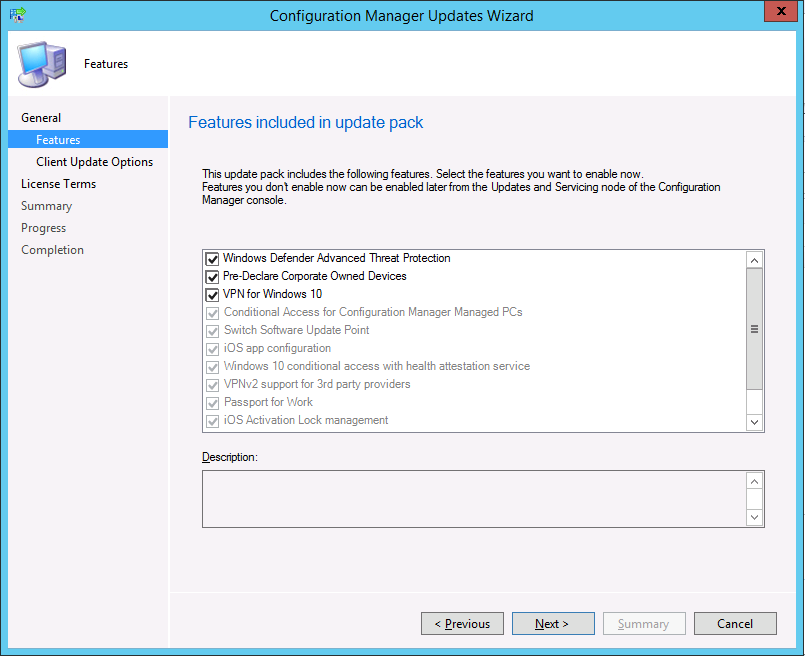Select 'Conditional Access for Configuration Manager Managed PCs' text
Viewport: 805px width, 656px height.
pos(373,312)
